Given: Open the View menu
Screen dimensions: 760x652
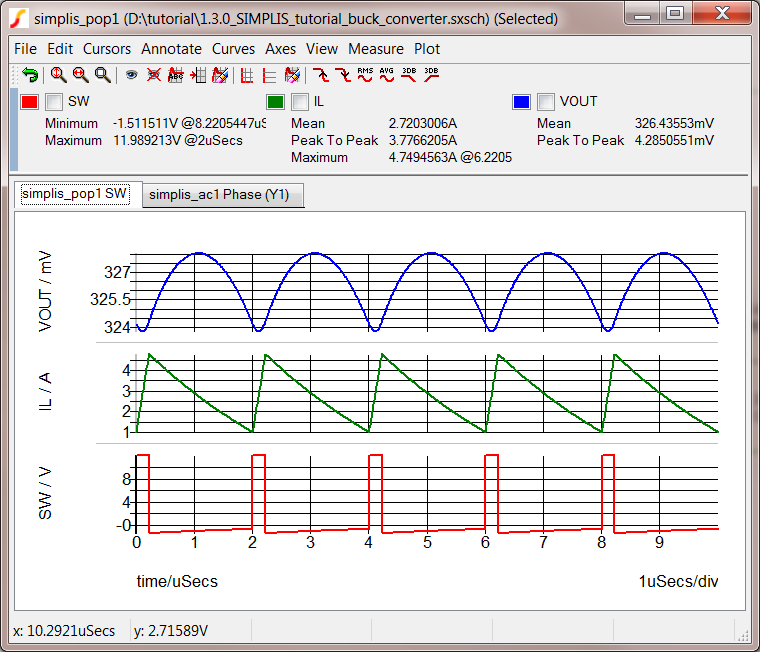Looking at the screenshot, I should (x=322, y=49).
